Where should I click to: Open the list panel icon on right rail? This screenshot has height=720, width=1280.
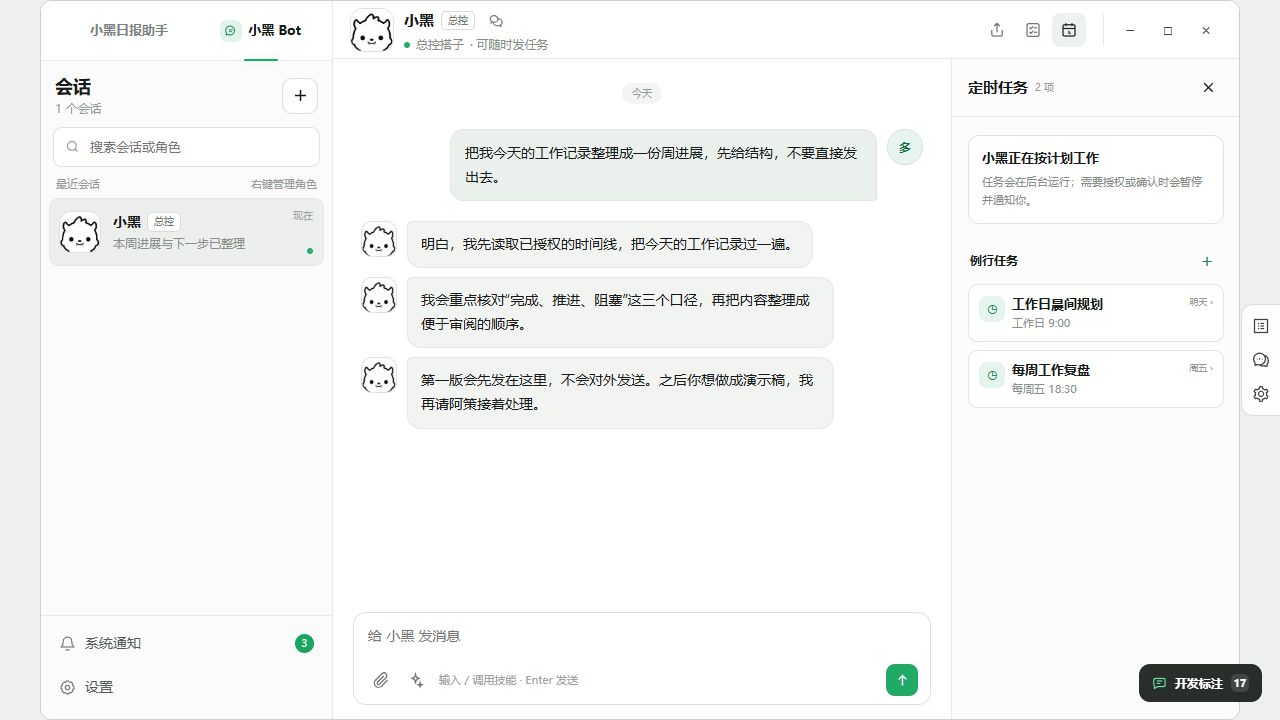pos(1261,326)
